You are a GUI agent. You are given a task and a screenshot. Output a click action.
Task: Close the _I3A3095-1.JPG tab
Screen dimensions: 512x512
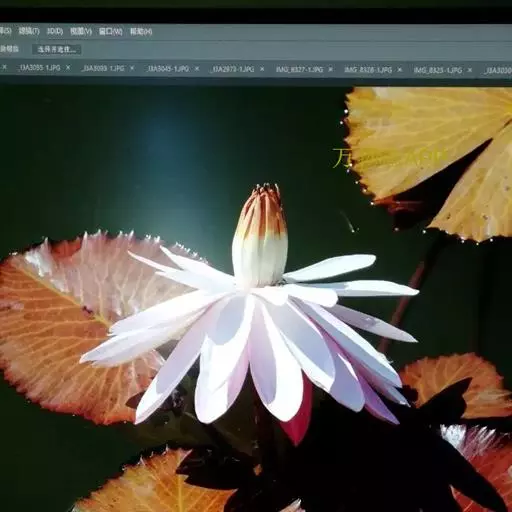(x=68, y=68)
